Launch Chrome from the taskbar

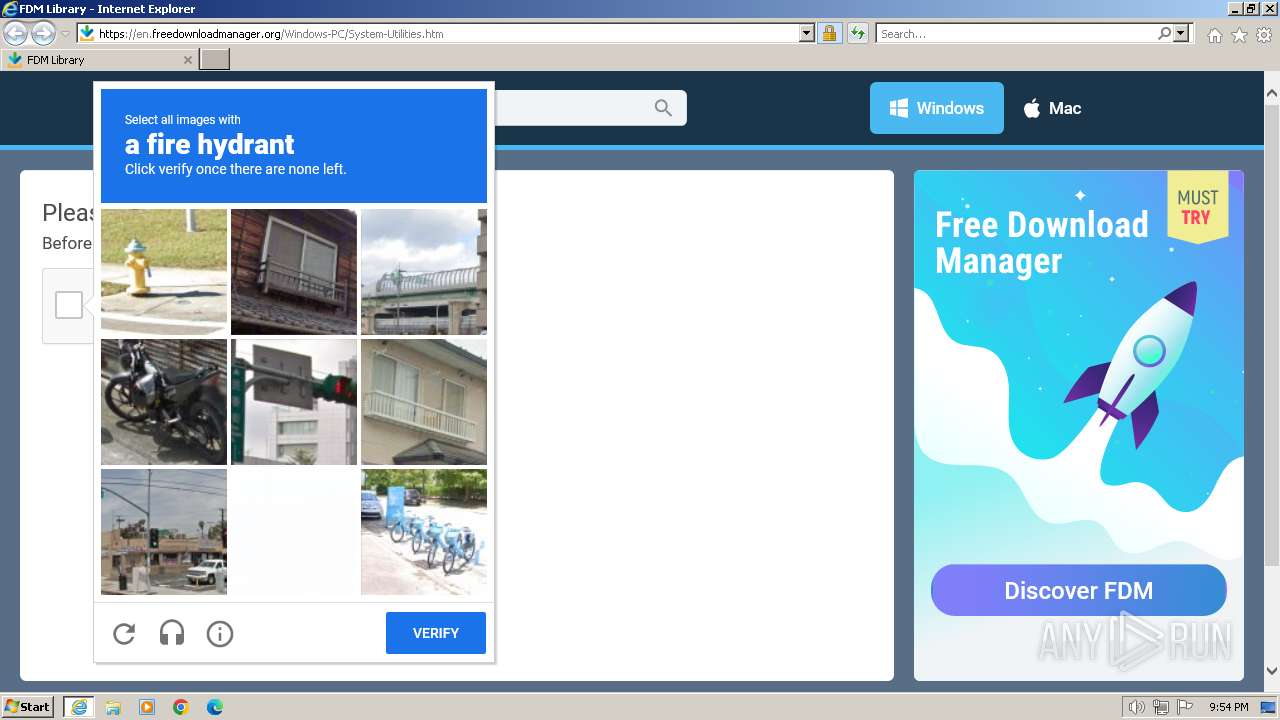click(181, 707)
